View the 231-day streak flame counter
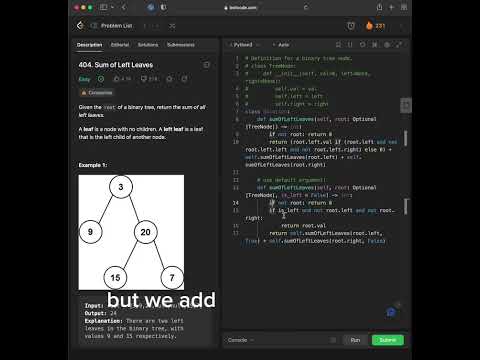Image resolution: width=480 pixels, height=360 pixels. click(375, 26)
